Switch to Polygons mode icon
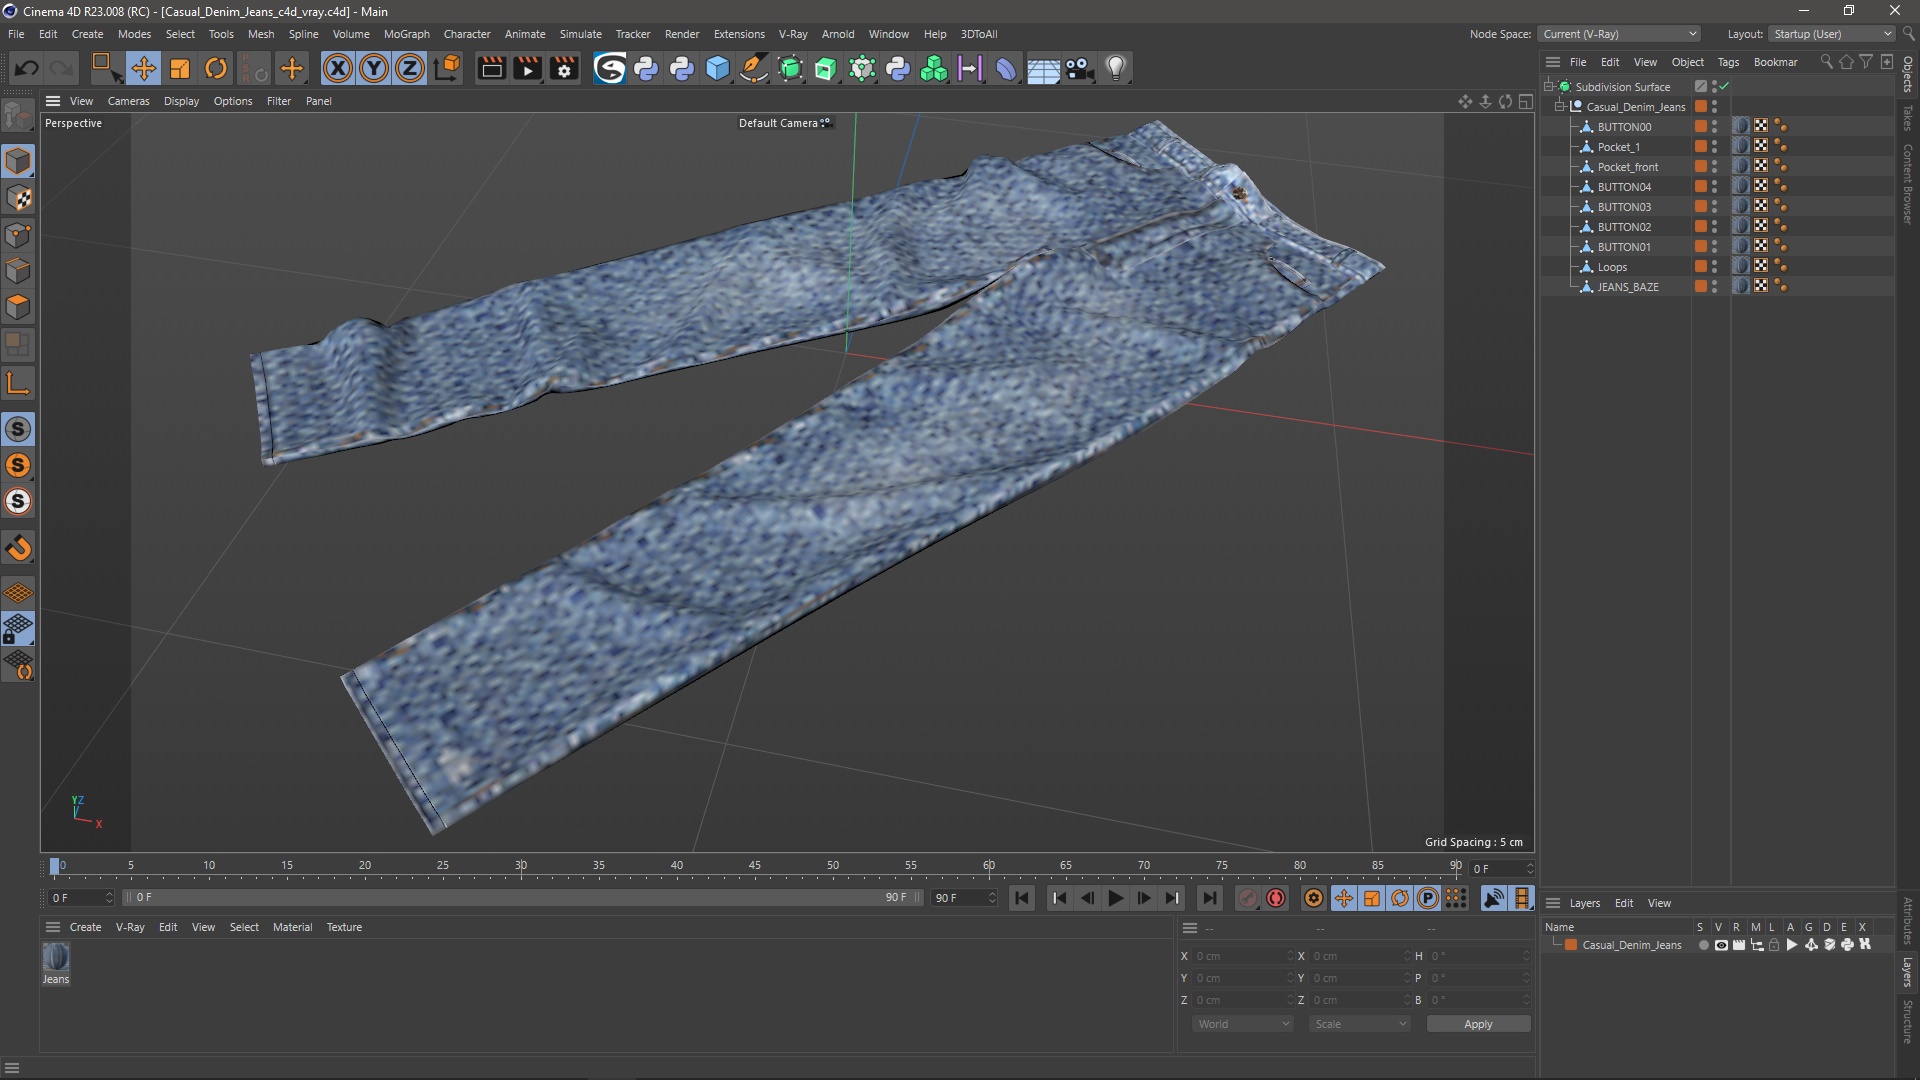This screenshot has height=1080, width=1920. coord(18,307)
